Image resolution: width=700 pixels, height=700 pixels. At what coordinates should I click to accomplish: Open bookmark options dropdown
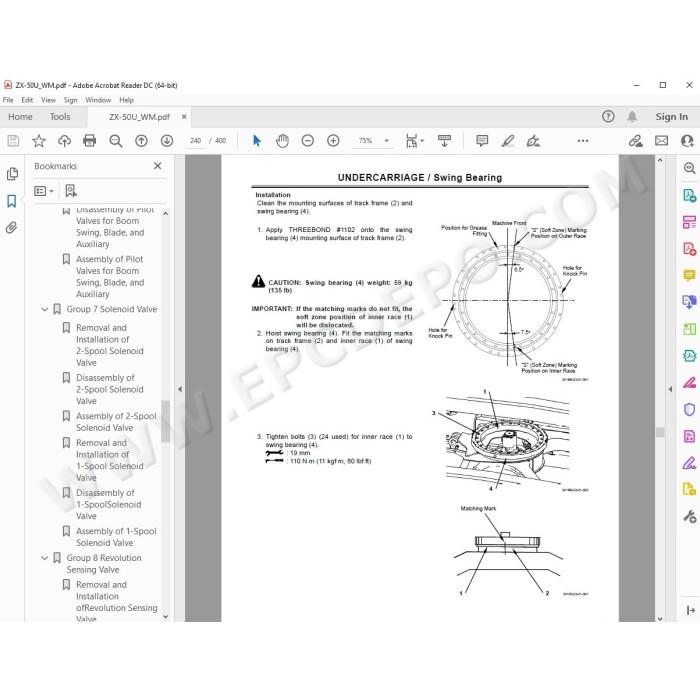pos(44,191)
